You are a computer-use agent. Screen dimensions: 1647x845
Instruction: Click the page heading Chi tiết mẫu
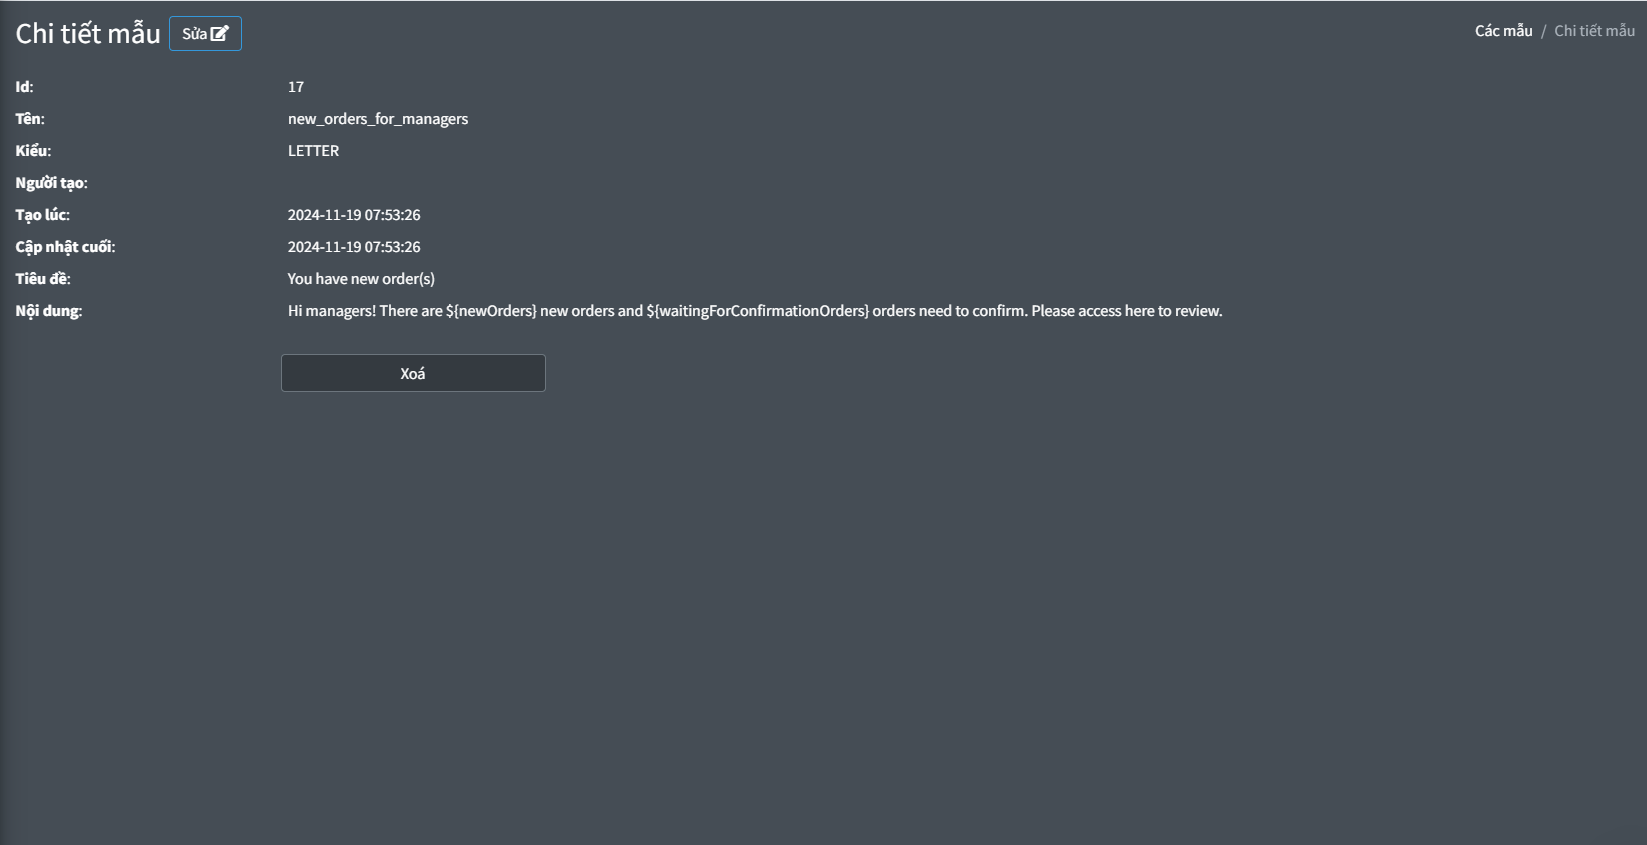tap(87, 32)
